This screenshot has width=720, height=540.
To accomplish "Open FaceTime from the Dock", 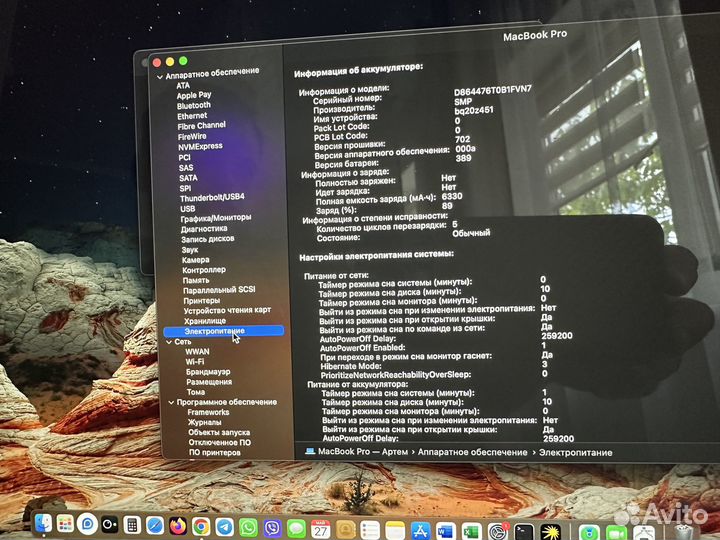I will [x=617, y=533].
